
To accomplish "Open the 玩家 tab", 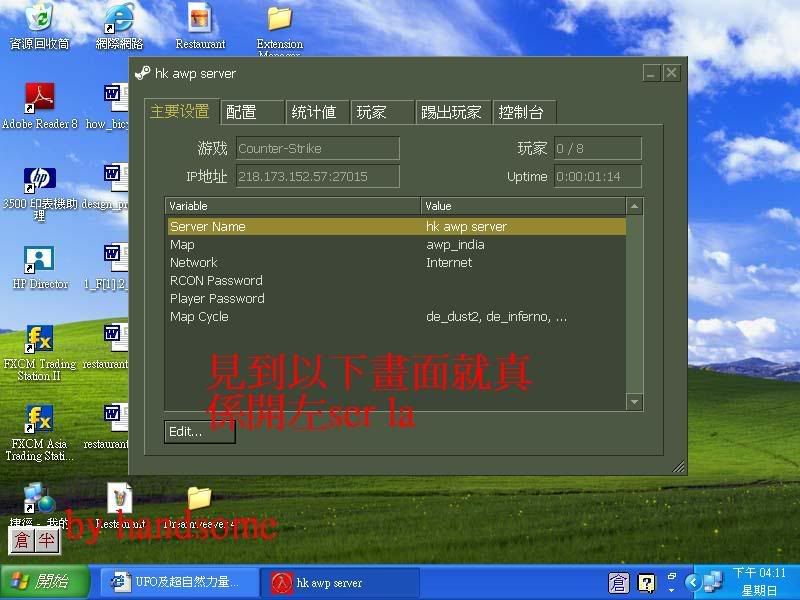I will pyautogui.click(x=383, y=112).
